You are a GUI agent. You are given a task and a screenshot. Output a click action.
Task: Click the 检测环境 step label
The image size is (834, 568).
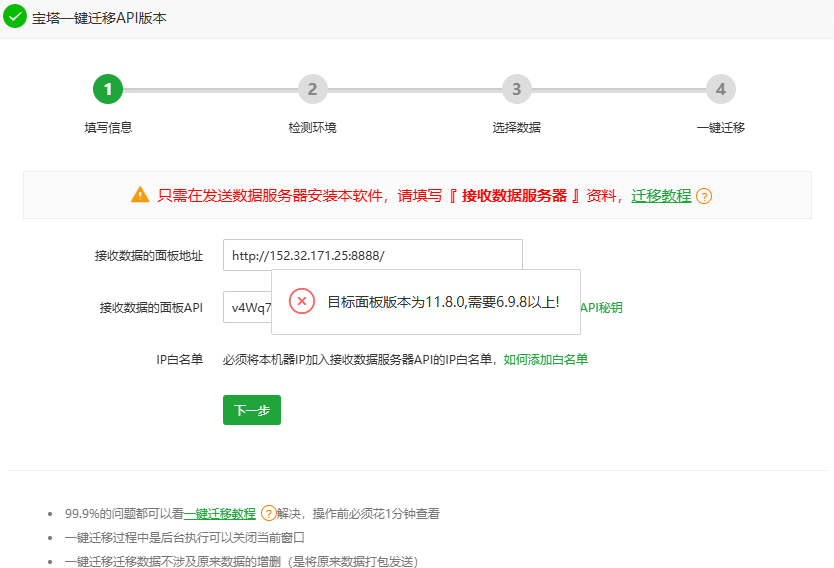312,128
